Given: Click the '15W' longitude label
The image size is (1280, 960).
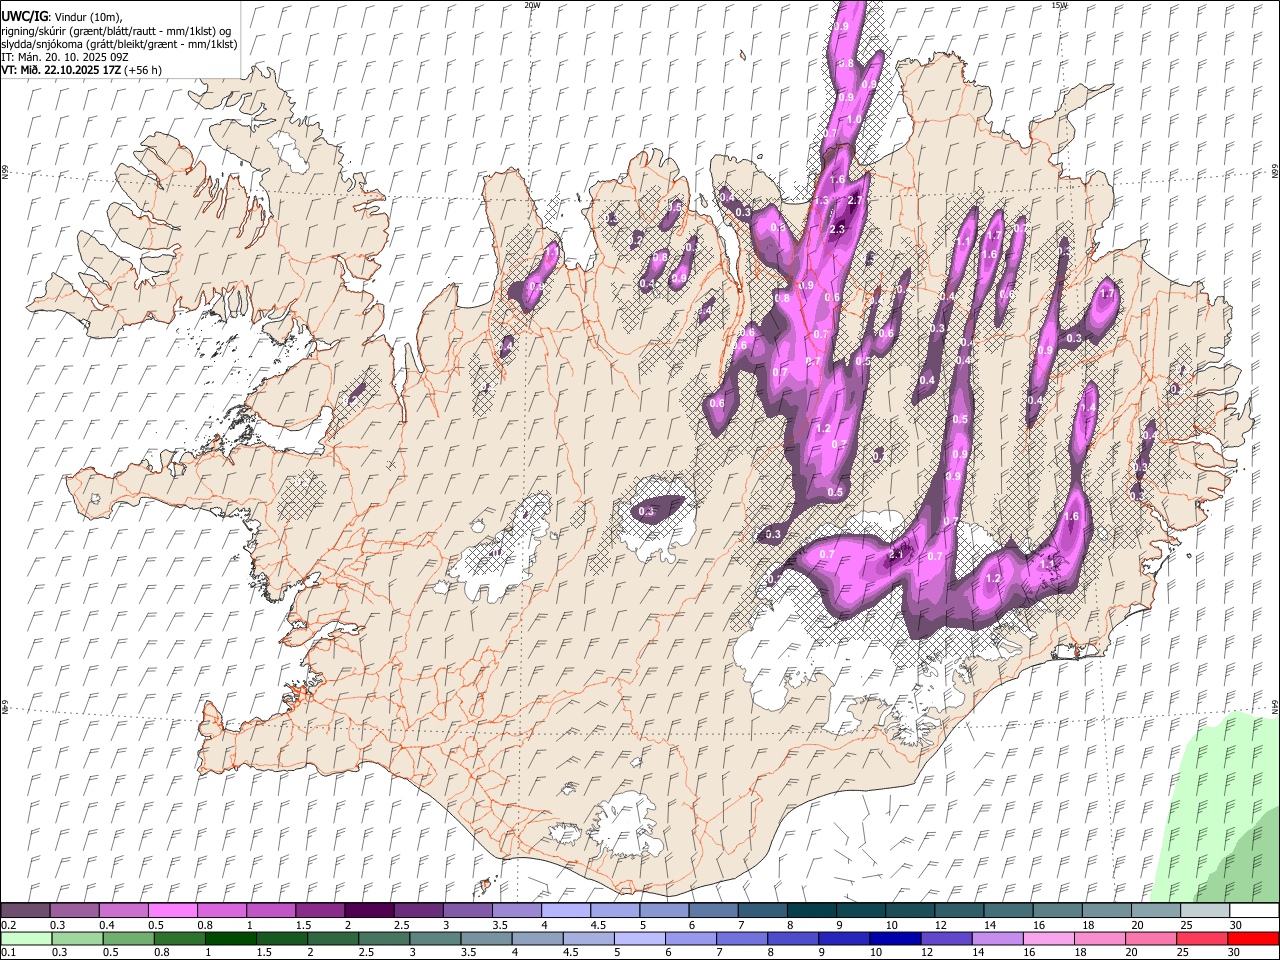Looking at the screenshot, I should coord(1059,5).
